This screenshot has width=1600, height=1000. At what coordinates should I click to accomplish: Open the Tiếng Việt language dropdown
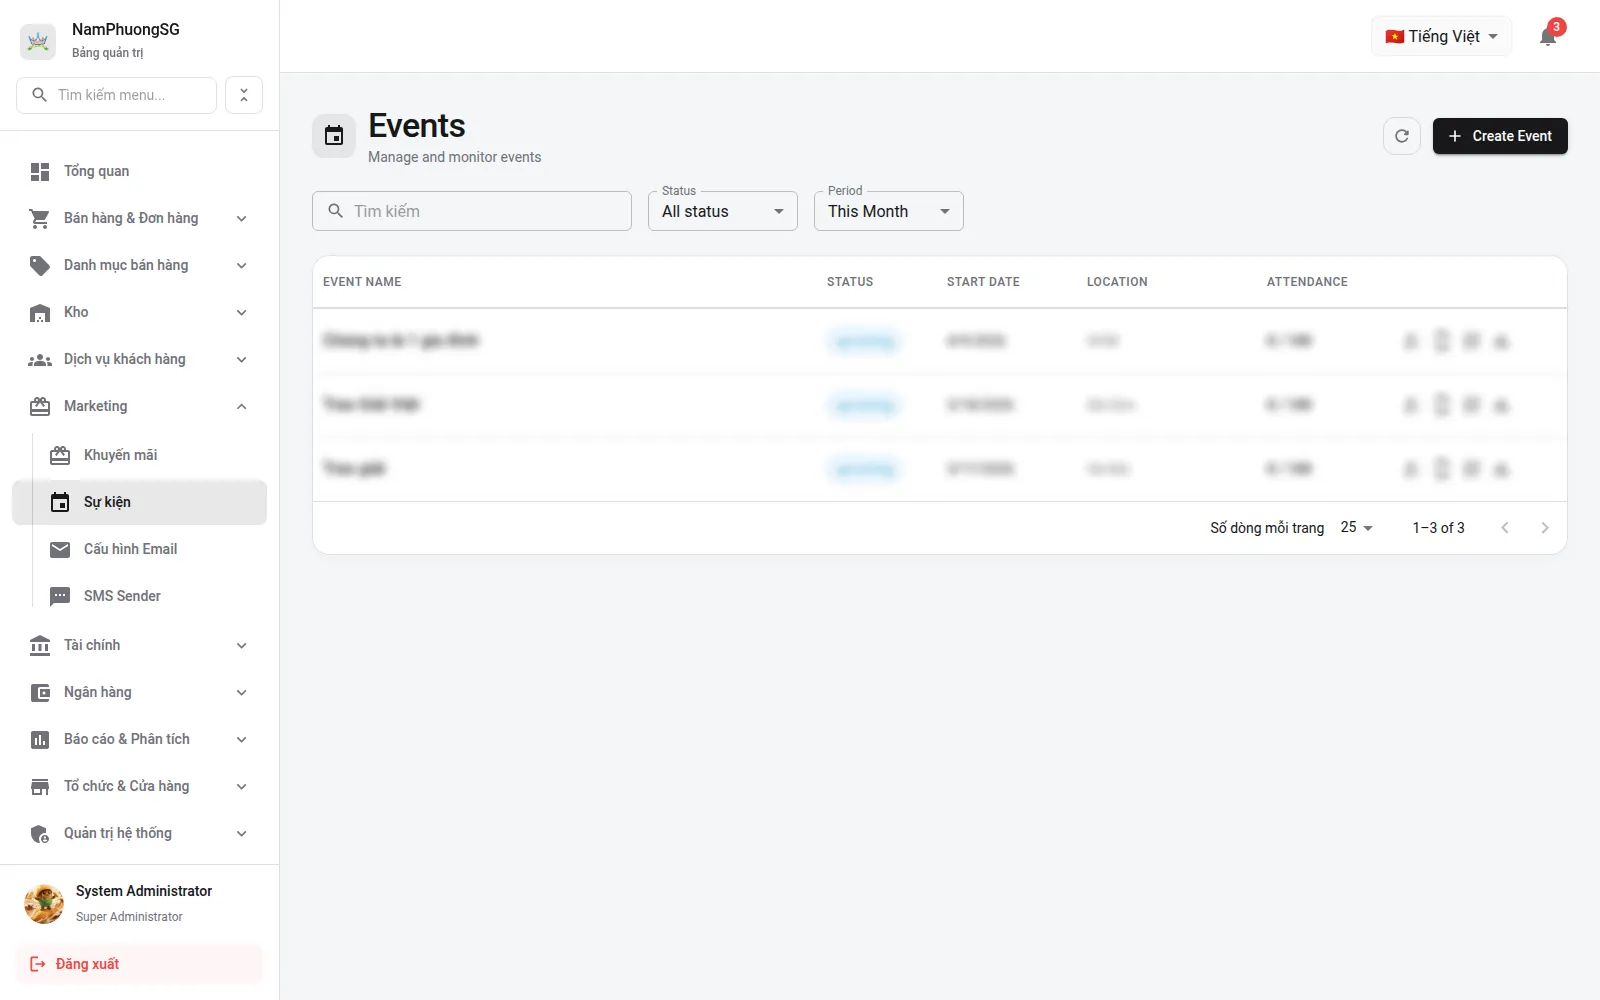click(1441, 36)
